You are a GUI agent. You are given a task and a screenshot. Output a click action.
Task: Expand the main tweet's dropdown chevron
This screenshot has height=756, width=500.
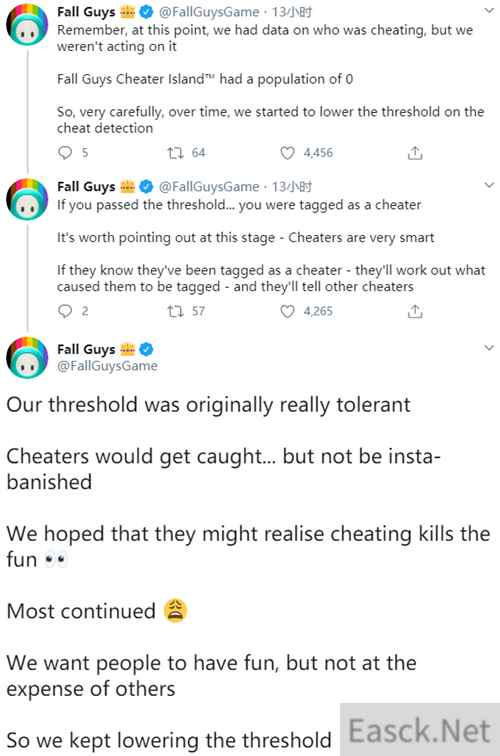489,348
